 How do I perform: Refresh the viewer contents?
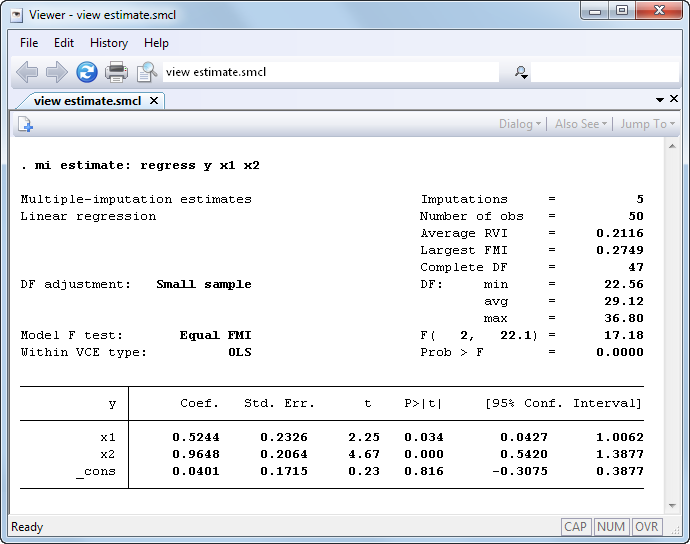(87, 72)
